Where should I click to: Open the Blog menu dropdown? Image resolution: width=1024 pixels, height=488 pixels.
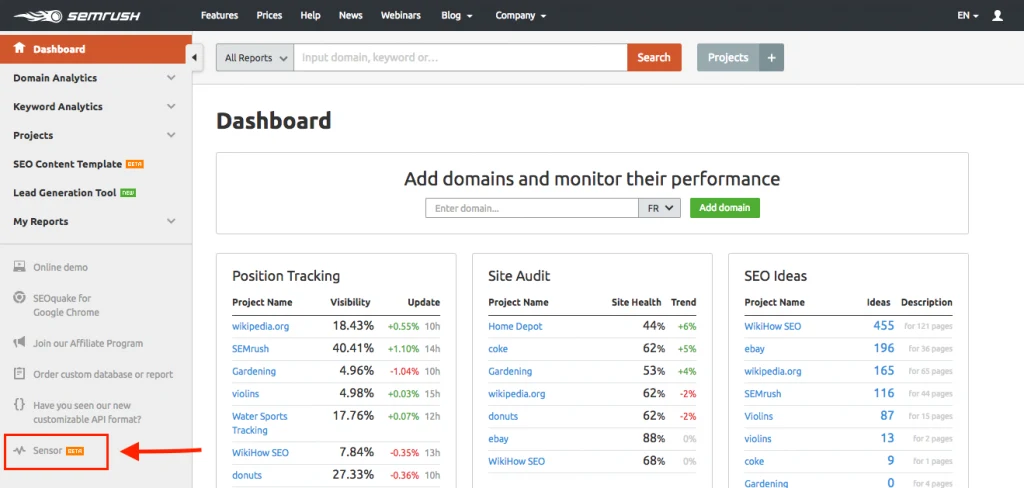[456, 15]
